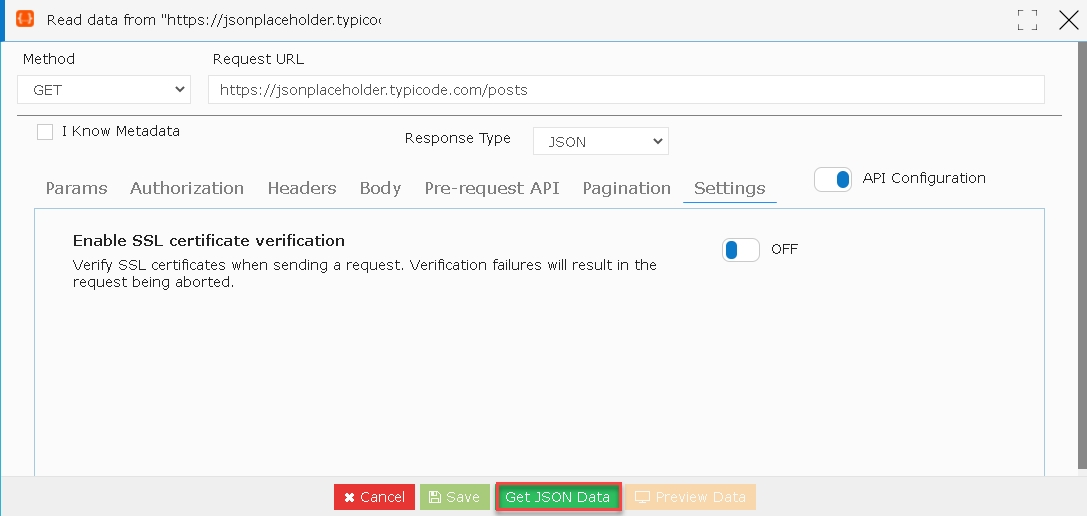Toggle the API Configuration switch
This screenshot has width=1087, height=516.
833,180
